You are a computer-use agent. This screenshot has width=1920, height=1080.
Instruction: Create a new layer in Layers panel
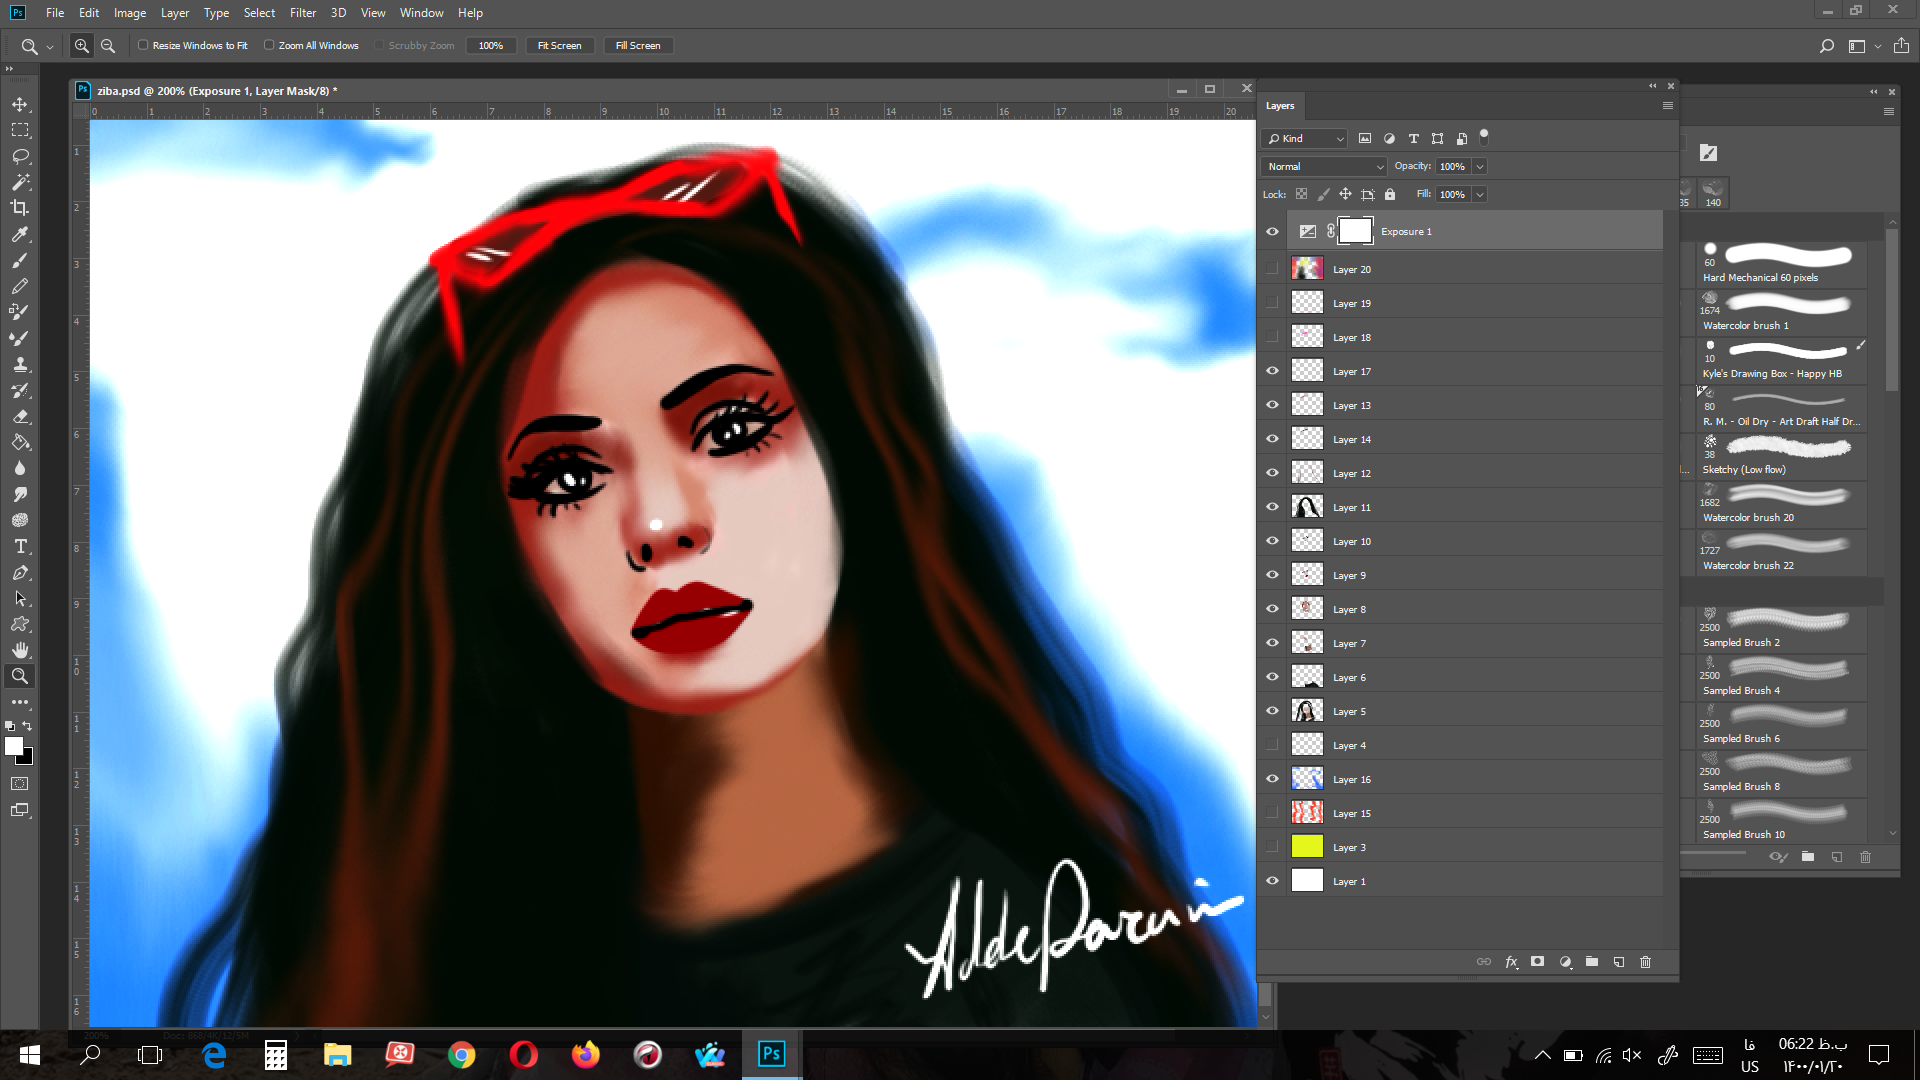point(1619,962)
